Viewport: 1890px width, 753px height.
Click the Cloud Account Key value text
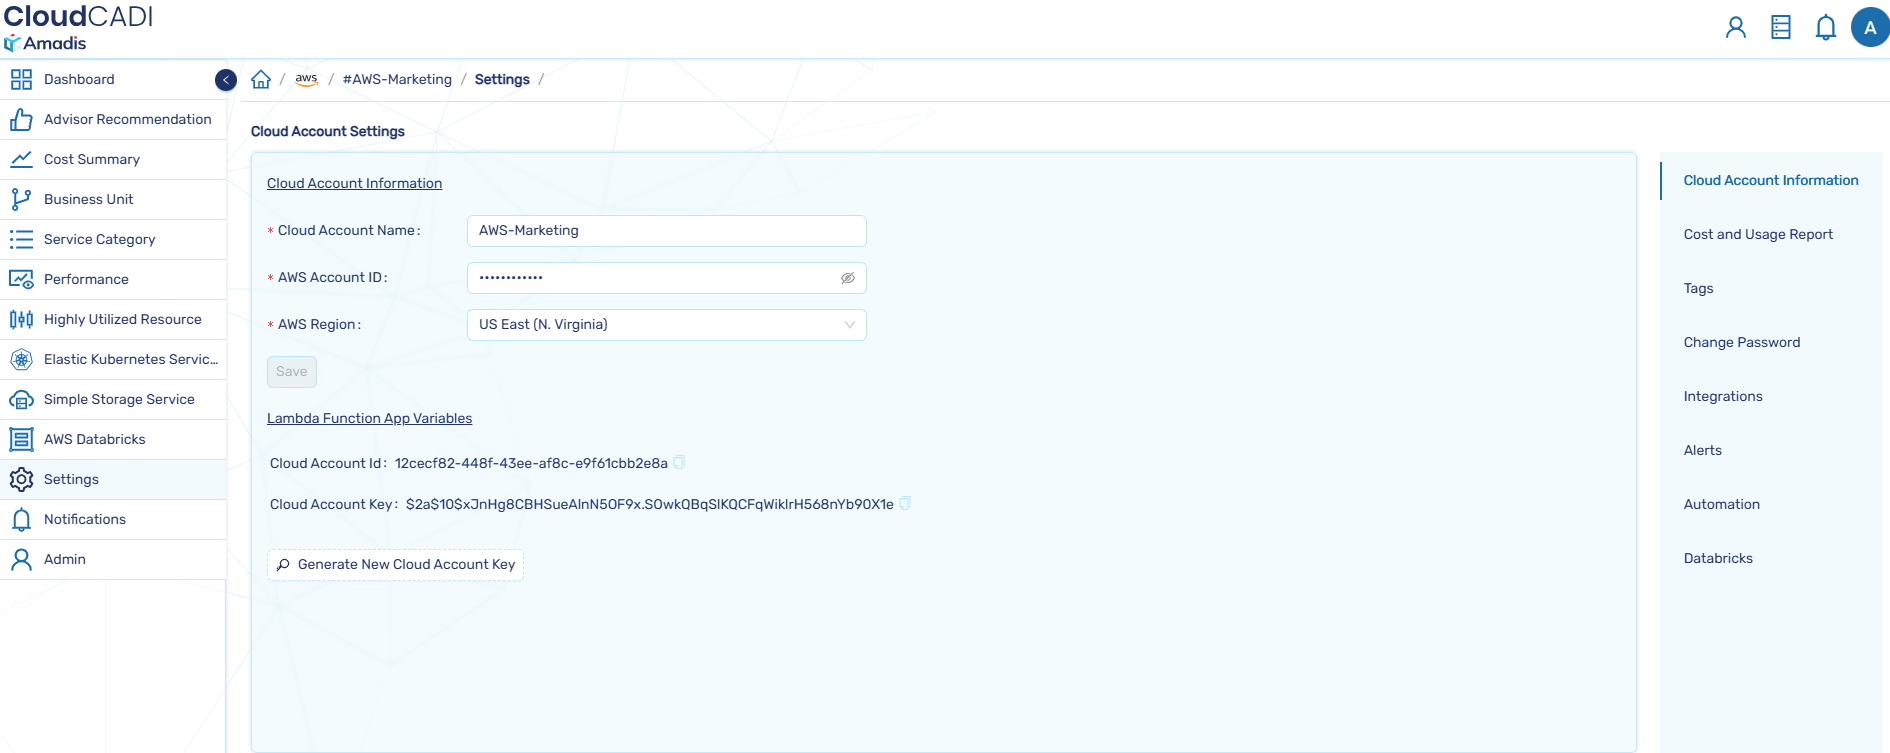[650, 504]
